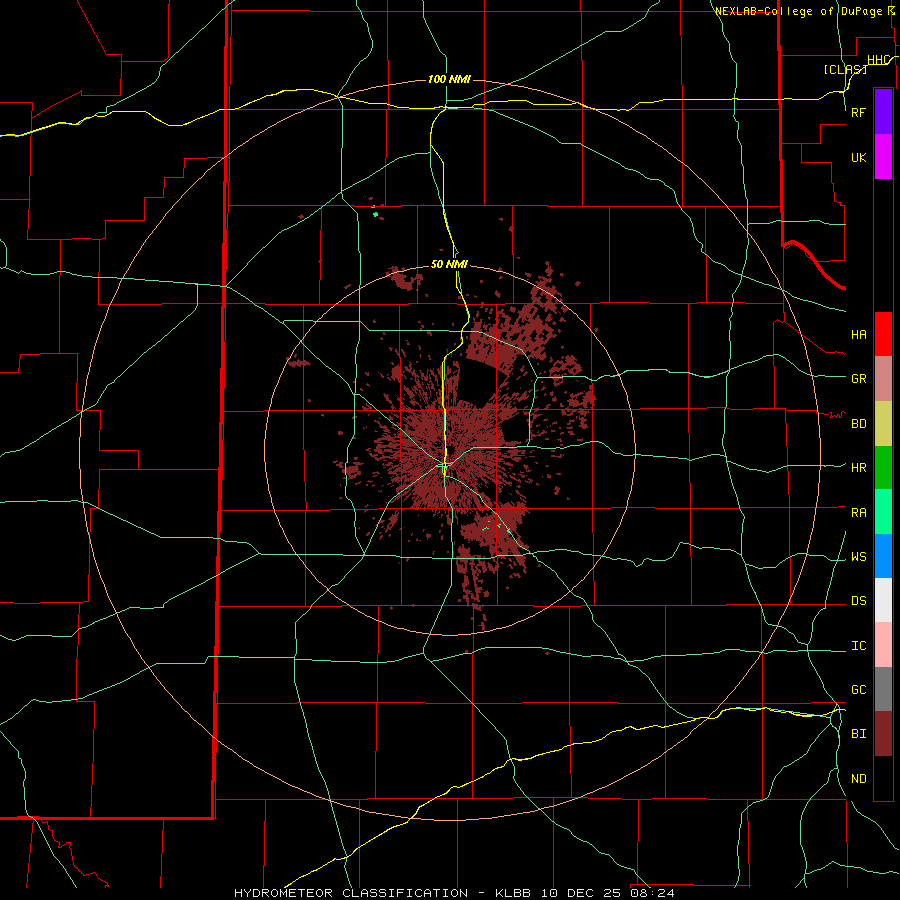
Task: Click the BI brown color swatch
Action: tap(883, 734)
